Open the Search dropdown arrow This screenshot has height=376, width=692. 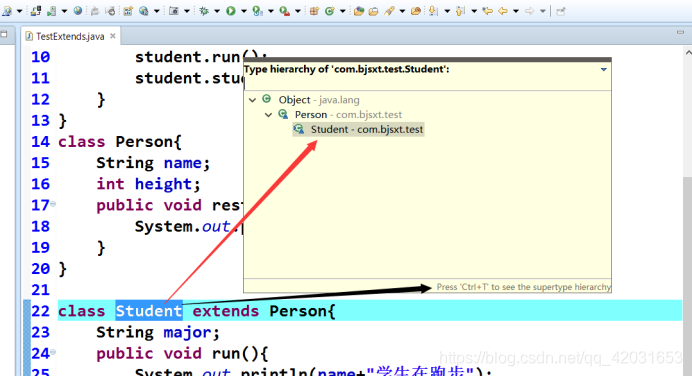(x=402, y=11)
